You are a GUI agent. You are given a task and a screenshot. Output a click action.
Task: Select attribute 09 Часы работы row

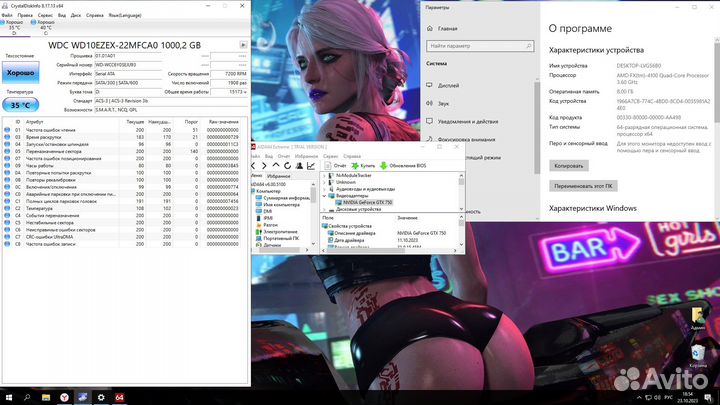click(x=124, y=165)
